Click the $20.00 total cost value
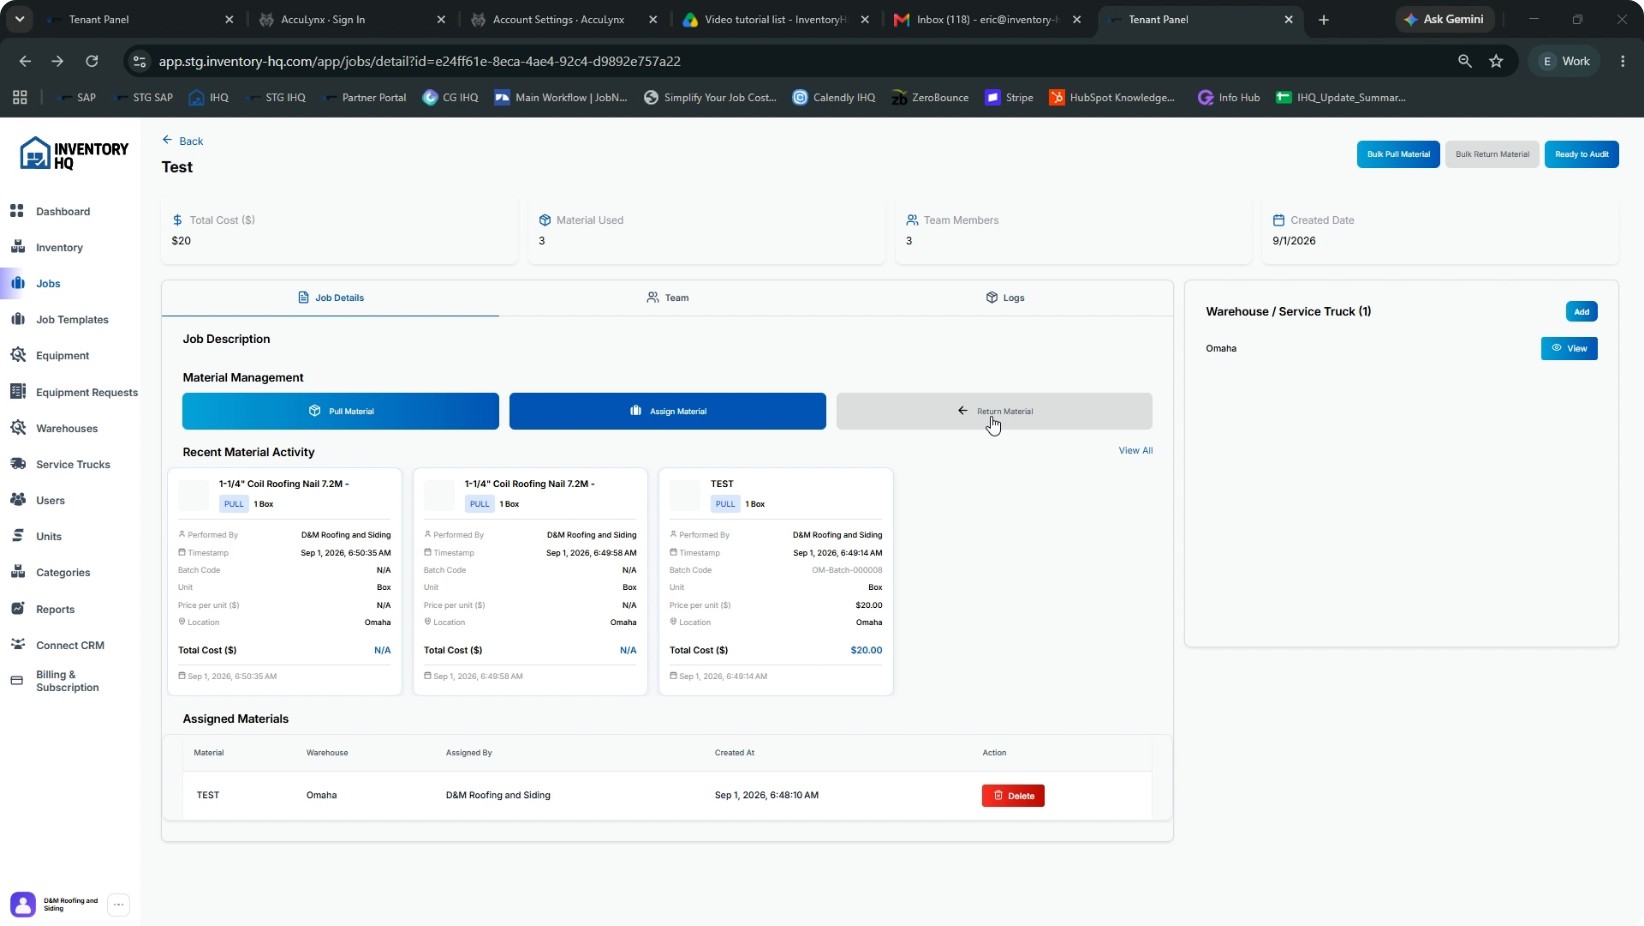The height and width of the screenshot is (926, 1644). click(x=866, y=650)
